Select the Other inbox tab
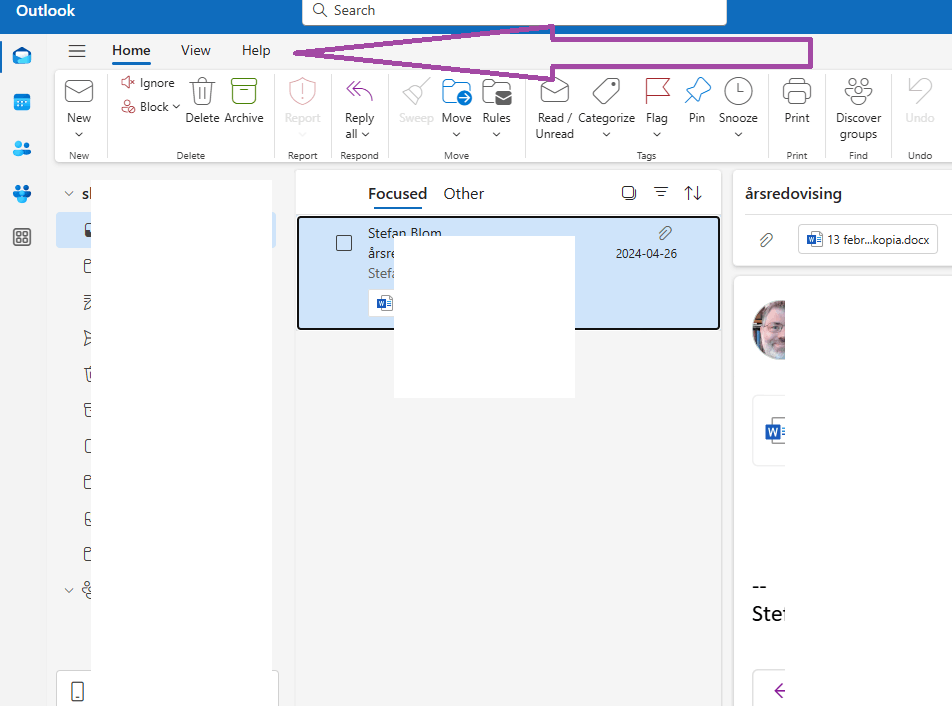The image size is (952, 706). point(464,194)
